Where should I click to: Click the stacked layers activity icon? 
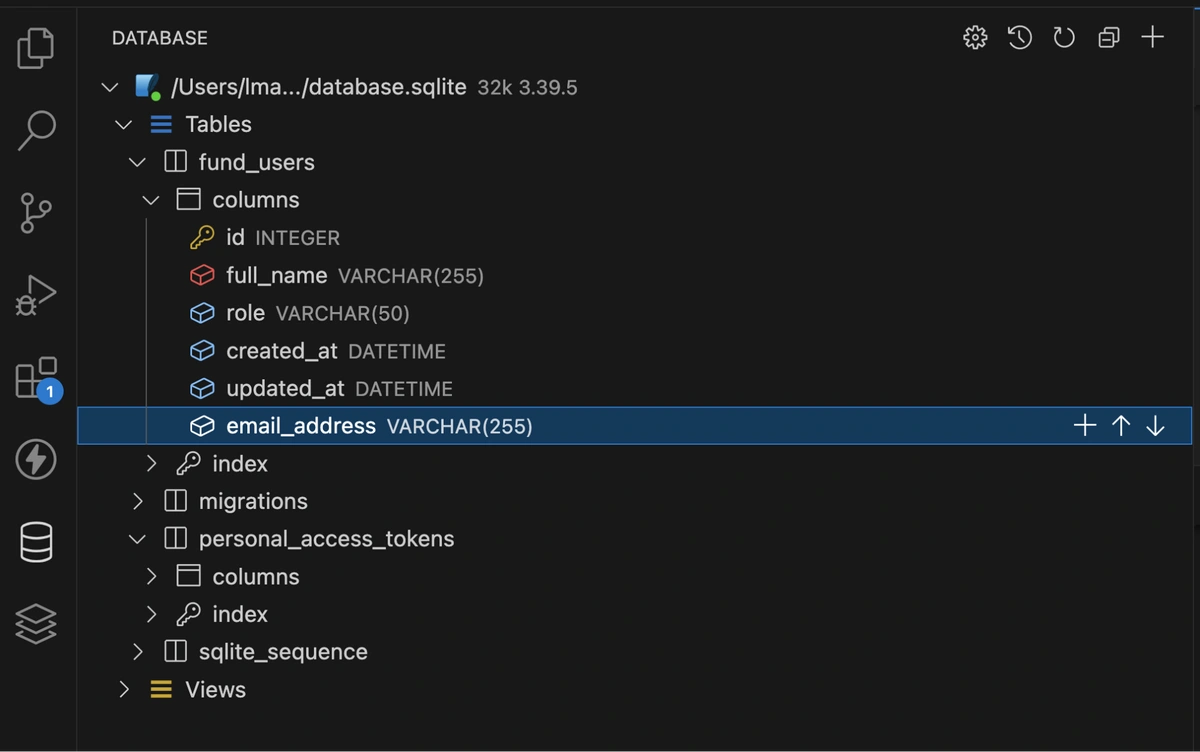coord(36,624)
